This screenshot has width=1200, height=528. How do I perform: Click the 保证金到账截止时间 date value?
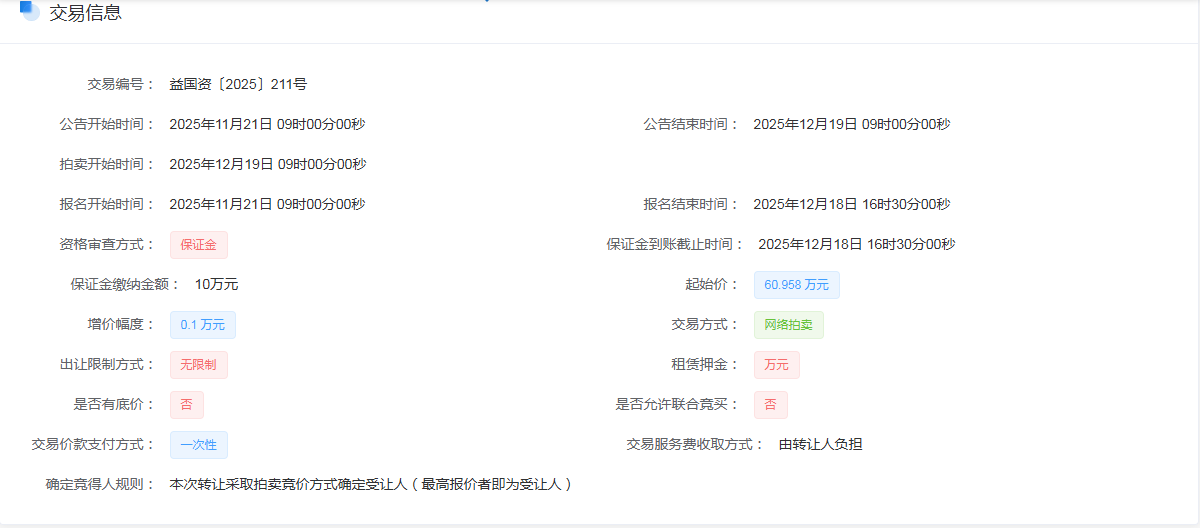(856, 244)
